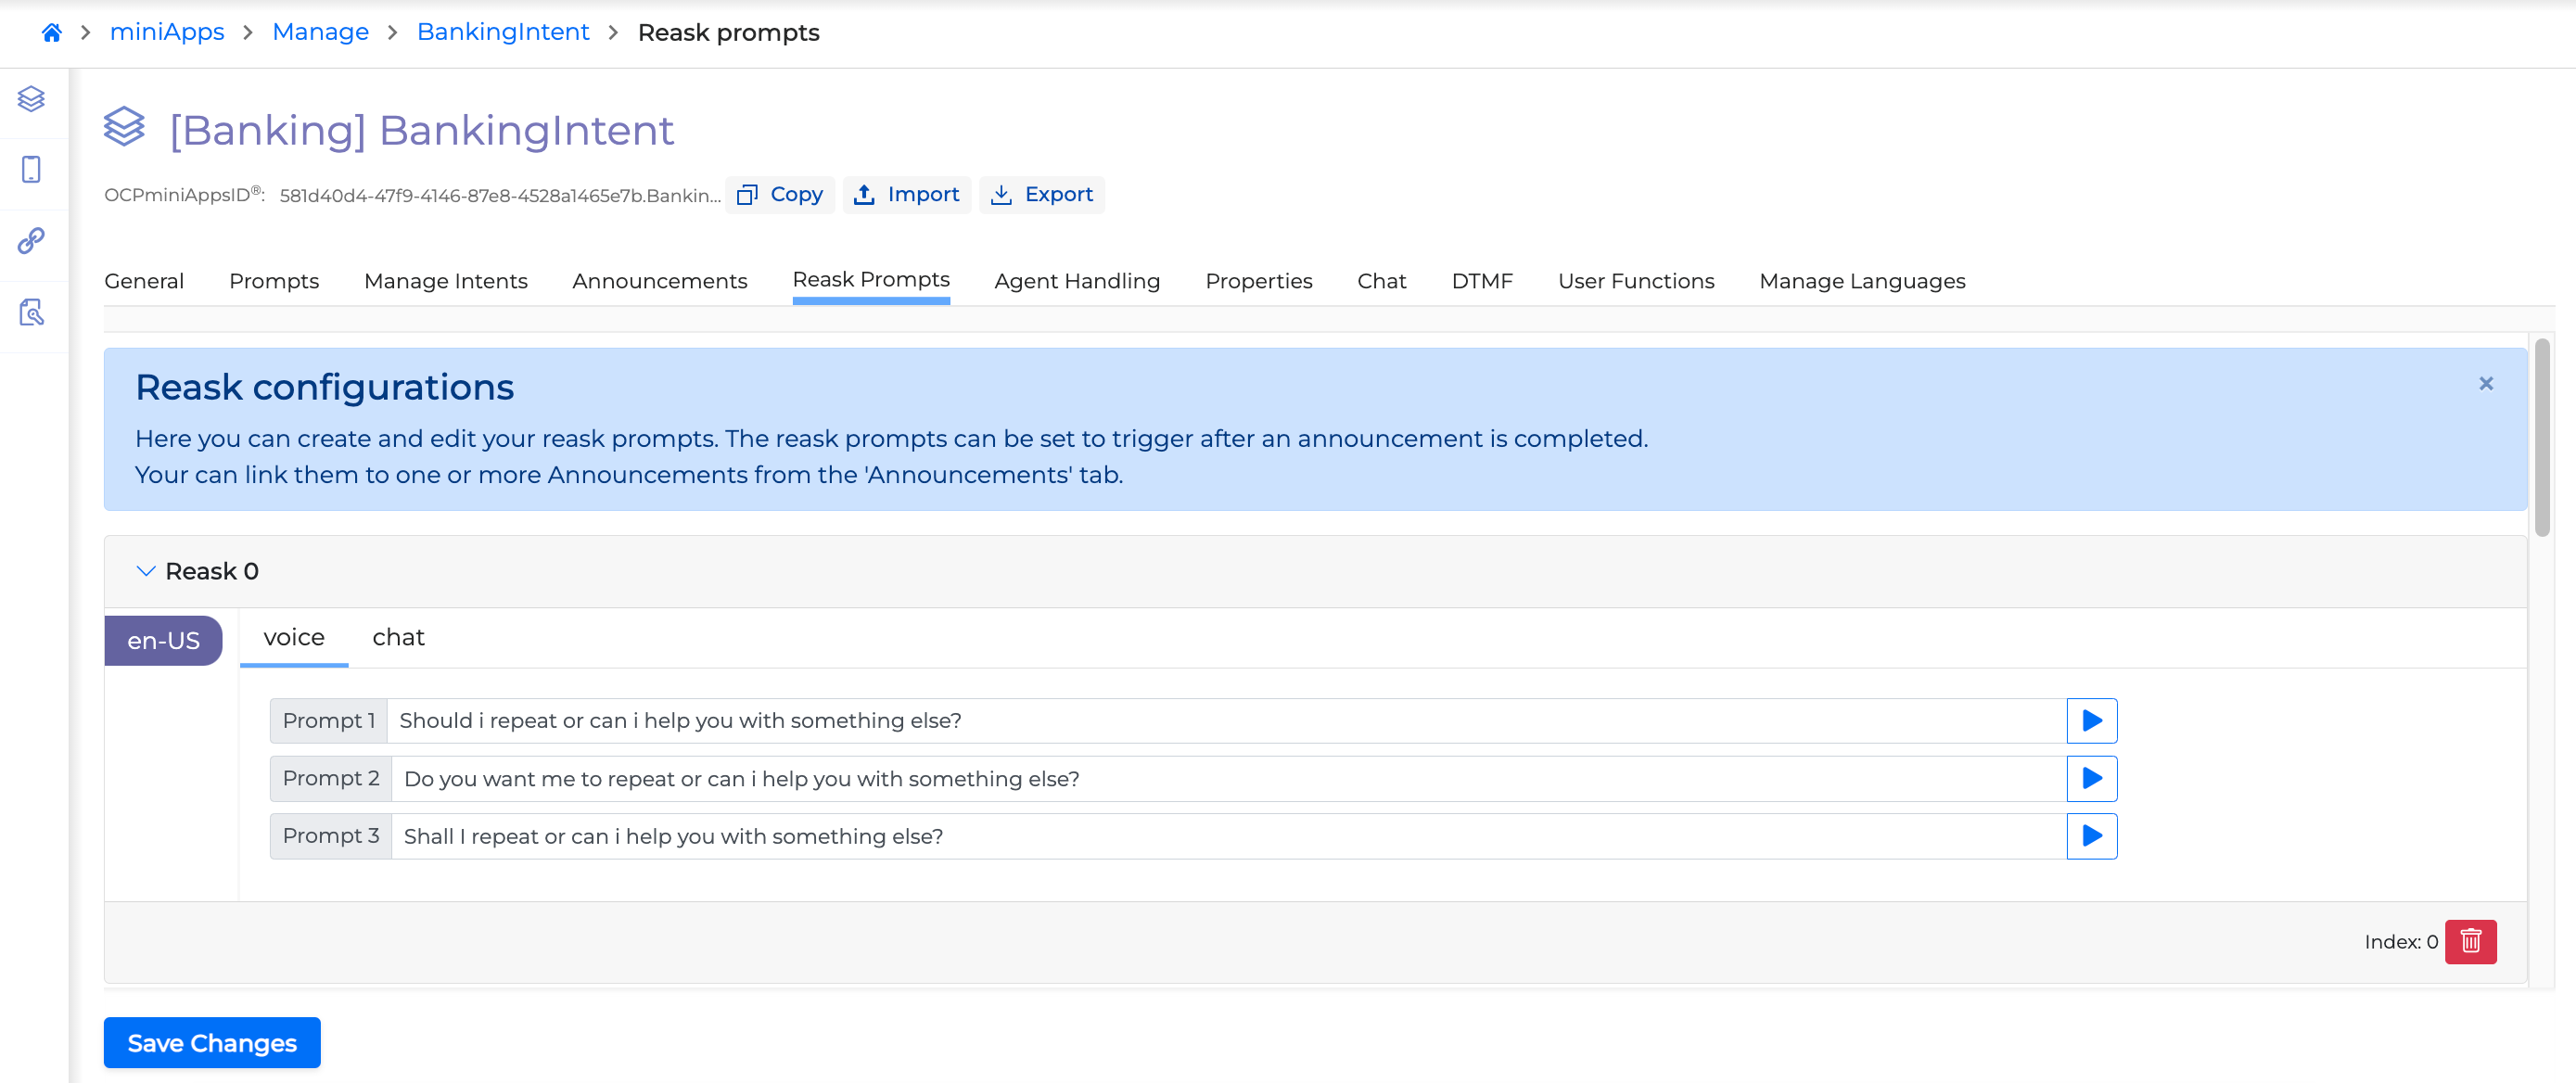Navigate to Manage breadcrumb
The width and height of the screenshot is (2576, 1083).
pyautogui.click(x=320, y=33)
